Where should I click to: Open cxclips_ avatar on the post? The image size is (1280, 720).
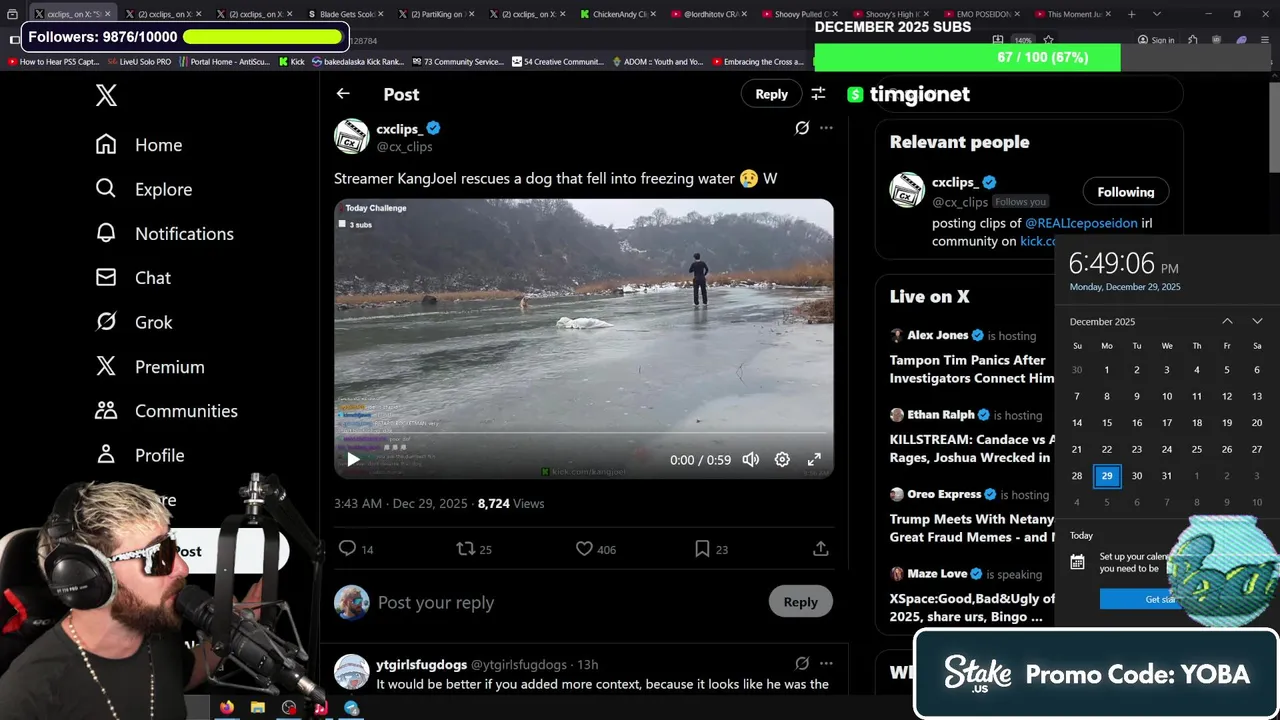click(351, 136)
